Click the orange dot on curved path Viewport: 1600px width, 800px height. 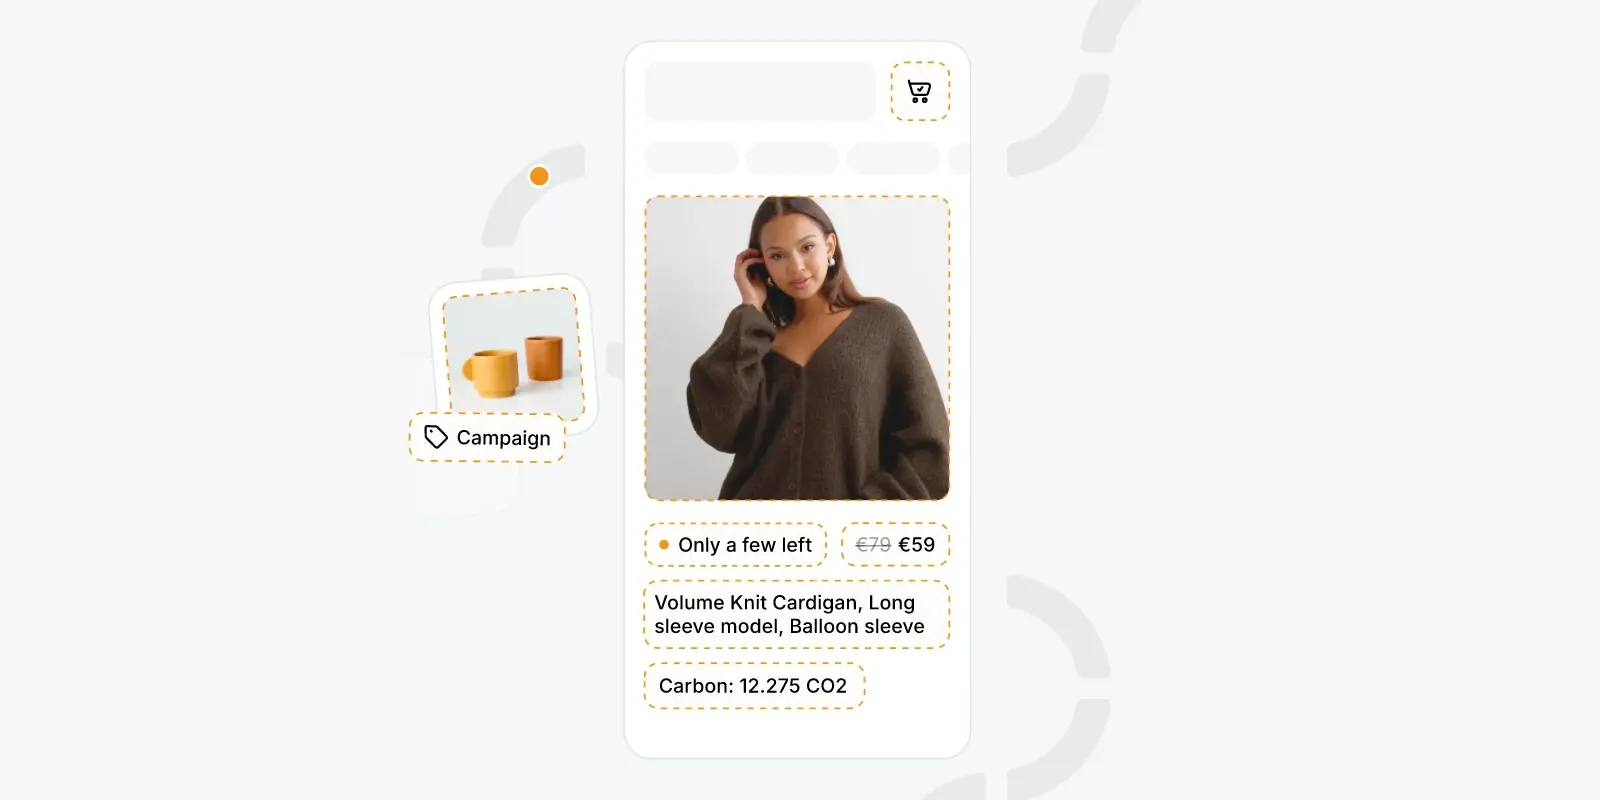pyautogui.click(x=539, y=176)
